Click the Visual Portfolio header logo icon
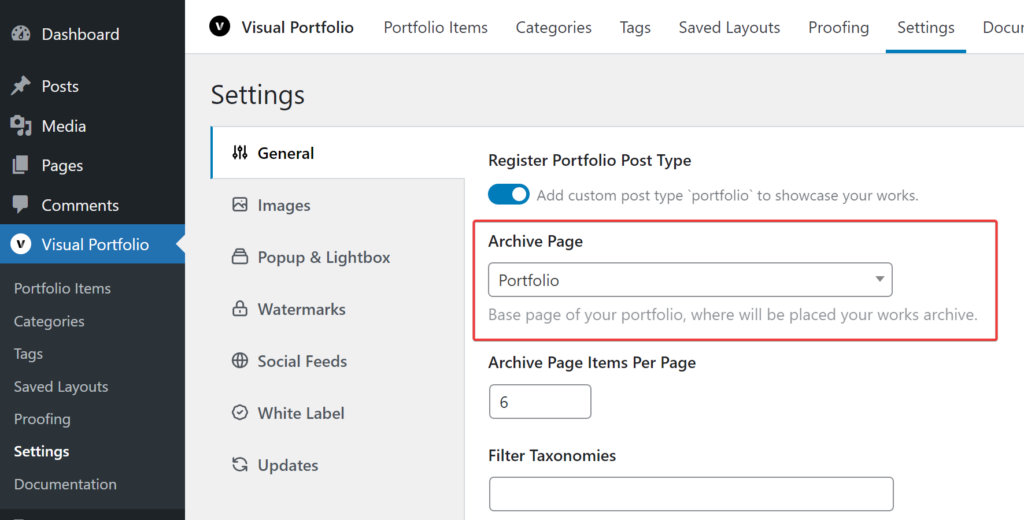Screen dimensions: 1024x520 219,27
